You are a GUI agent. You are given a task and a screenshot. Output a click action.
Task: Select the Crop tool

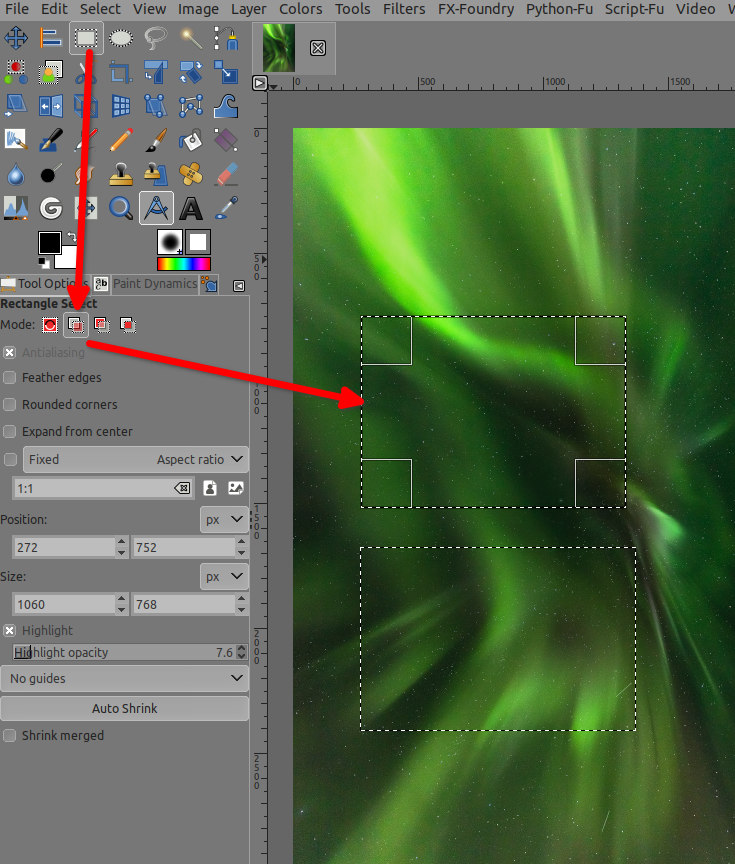121,72
